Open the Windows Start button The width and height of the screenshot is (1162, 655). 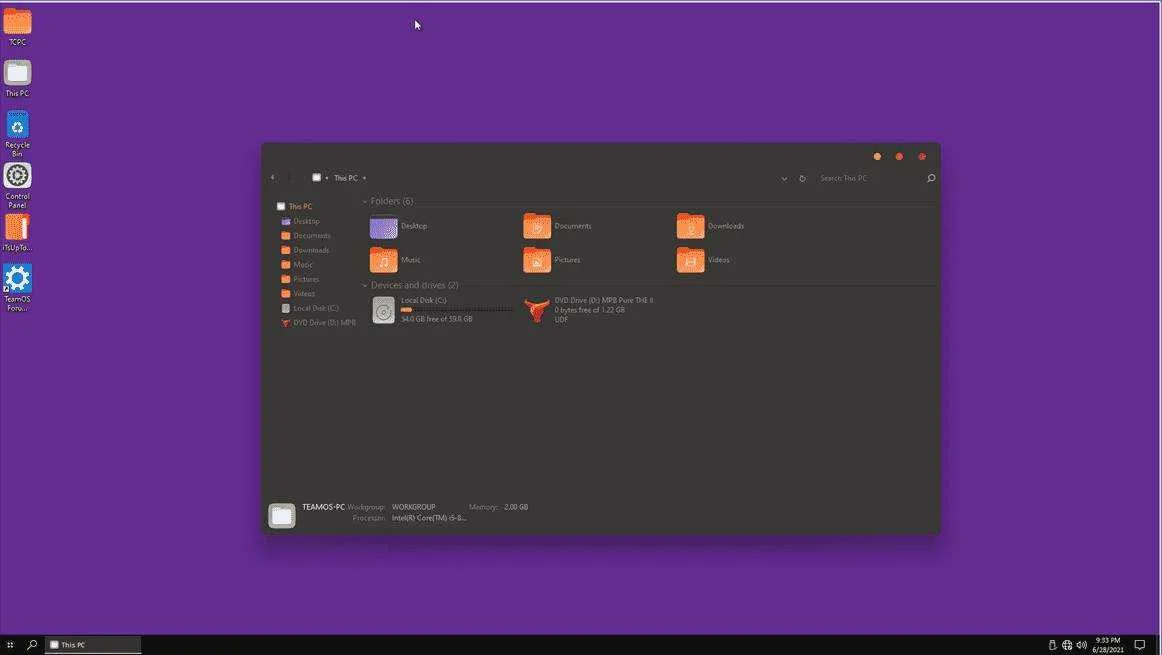tap(10, 645)
